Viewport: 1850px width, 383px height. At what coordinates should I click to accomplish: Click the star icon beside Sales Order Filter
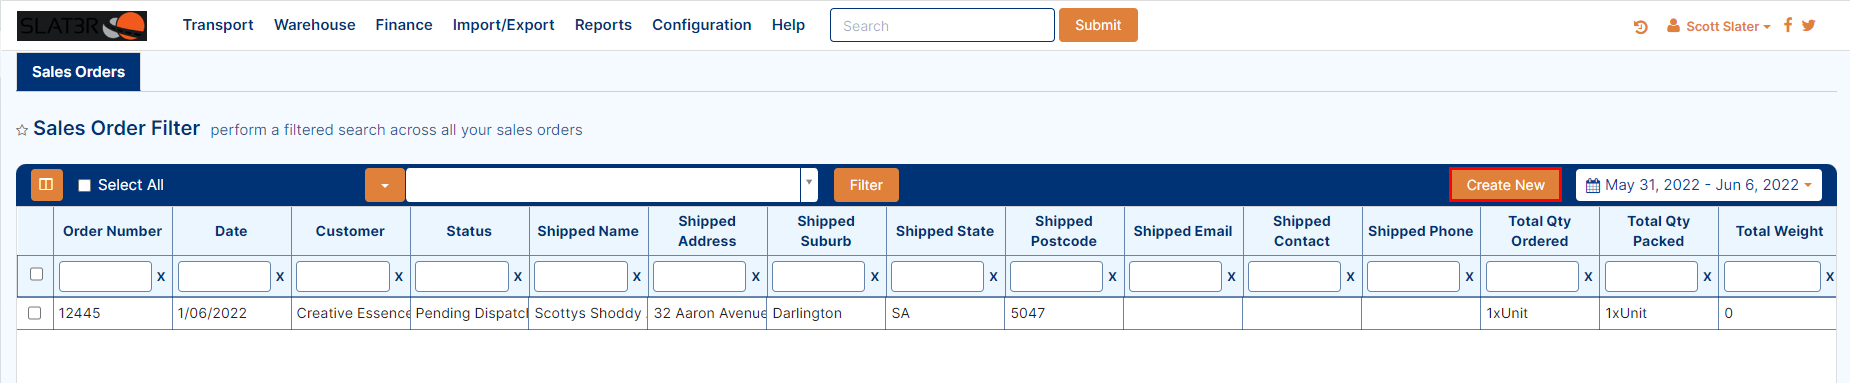pos(22,130)
